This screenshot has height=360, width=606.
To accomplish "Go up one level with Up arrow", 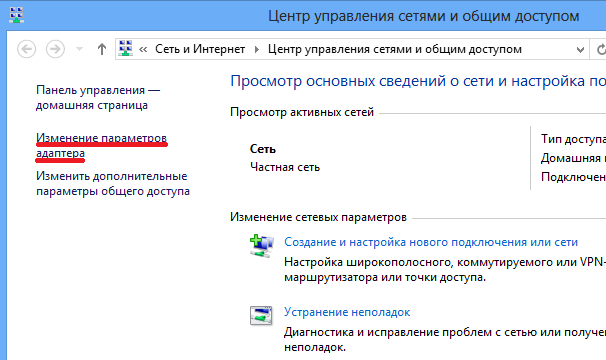I will pos(102,49).
